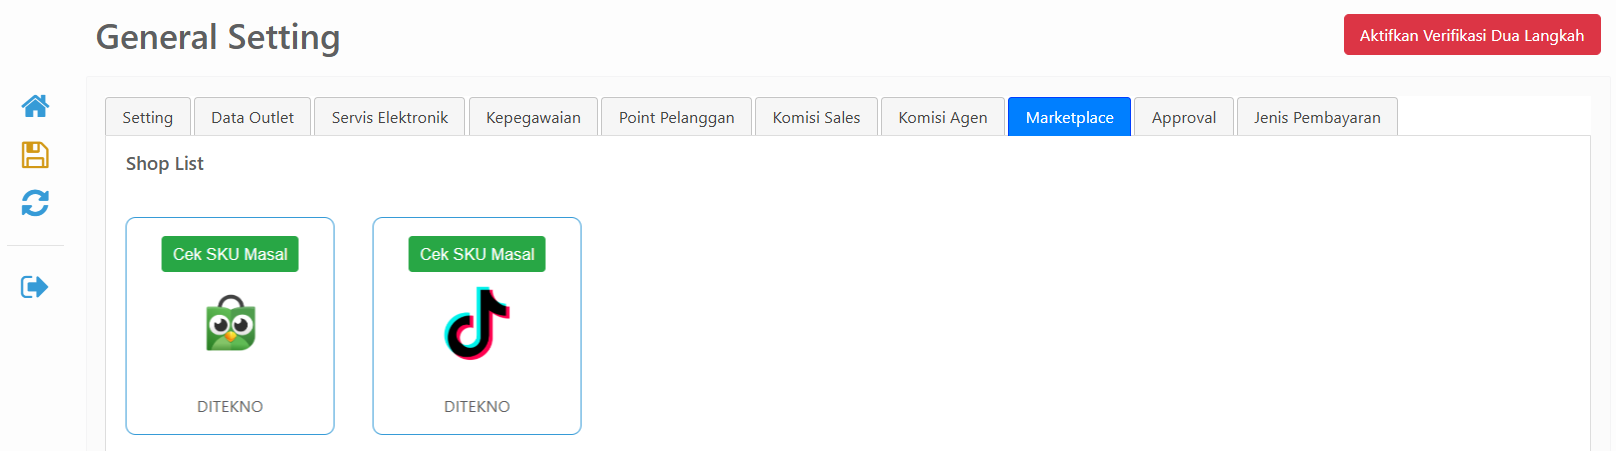Go to home via the house icon

(35, 106)
